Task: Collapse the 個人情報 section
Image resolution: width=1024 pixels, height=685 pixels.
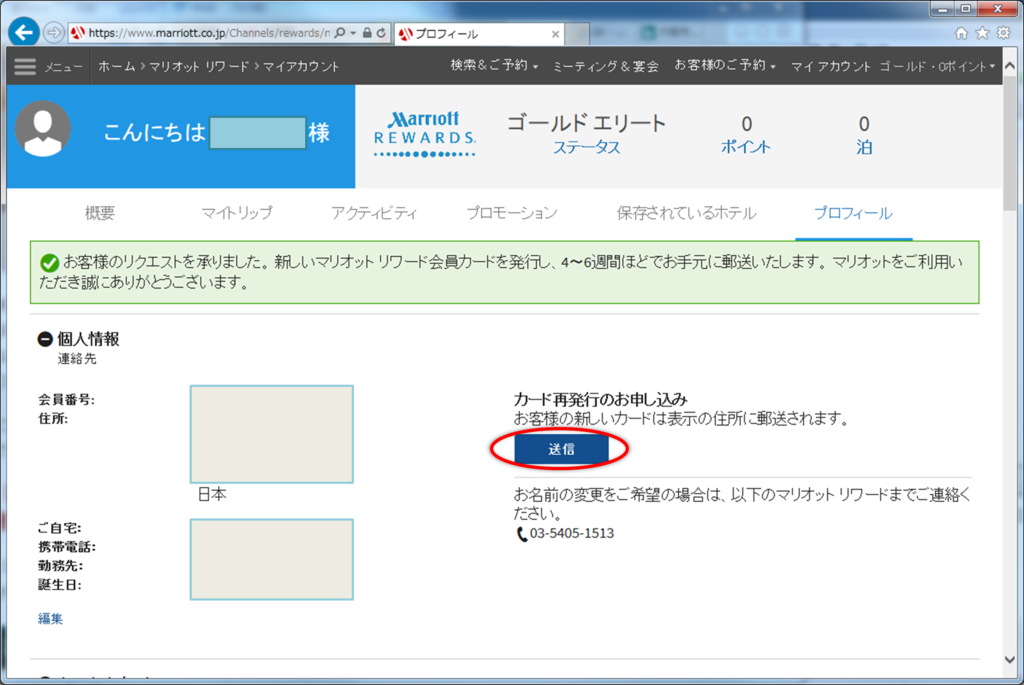Action: pos(45,339)
